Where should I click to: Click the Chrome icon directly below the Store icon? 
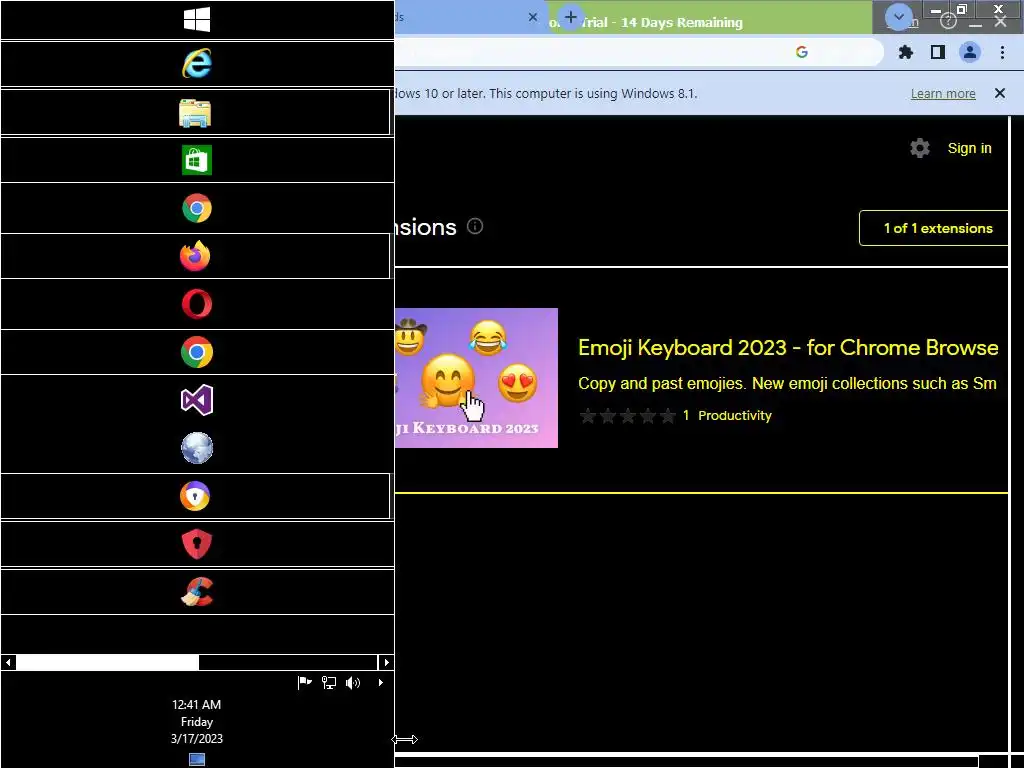[x=197, y=208]
